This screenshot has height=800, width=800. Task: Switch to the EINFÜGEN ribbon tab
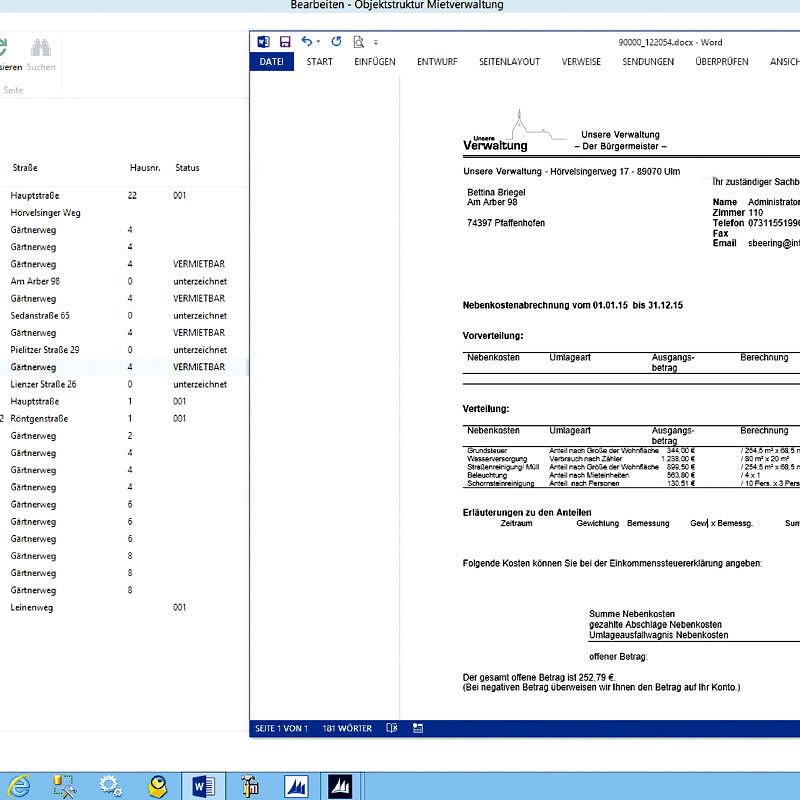pyautogui.click(x=375, y=62)
